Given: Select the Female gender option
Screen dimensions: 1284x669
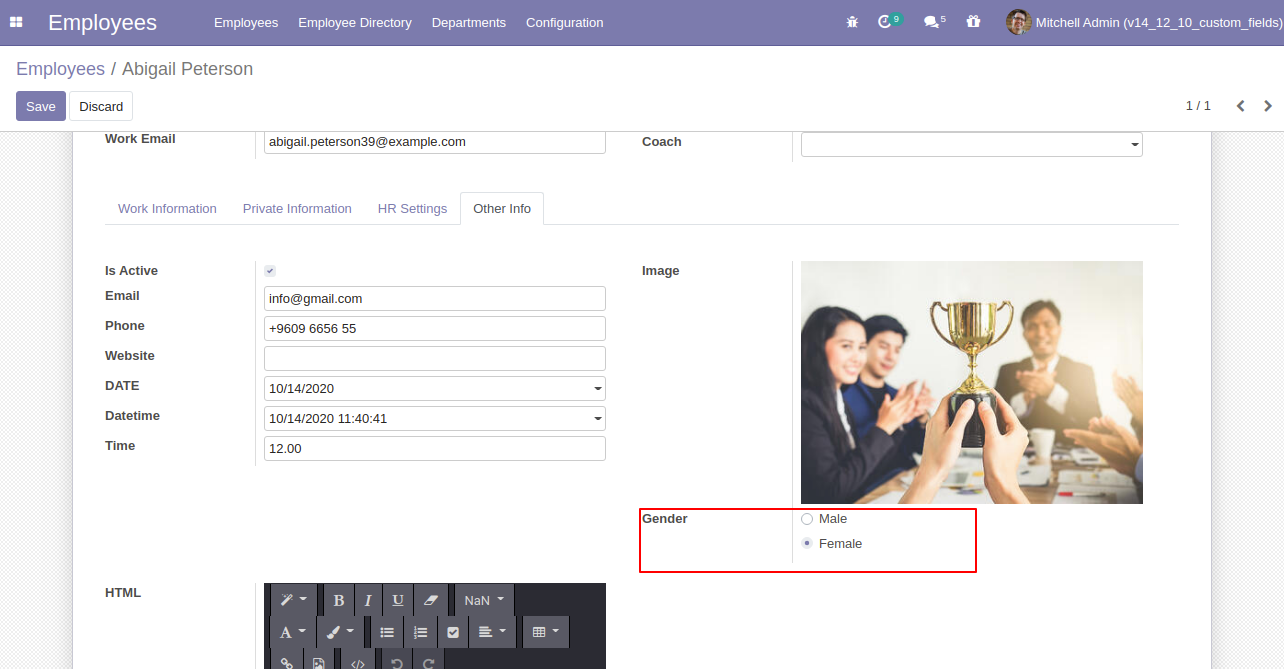Looking at the screenshot, I should pos(807,544).
